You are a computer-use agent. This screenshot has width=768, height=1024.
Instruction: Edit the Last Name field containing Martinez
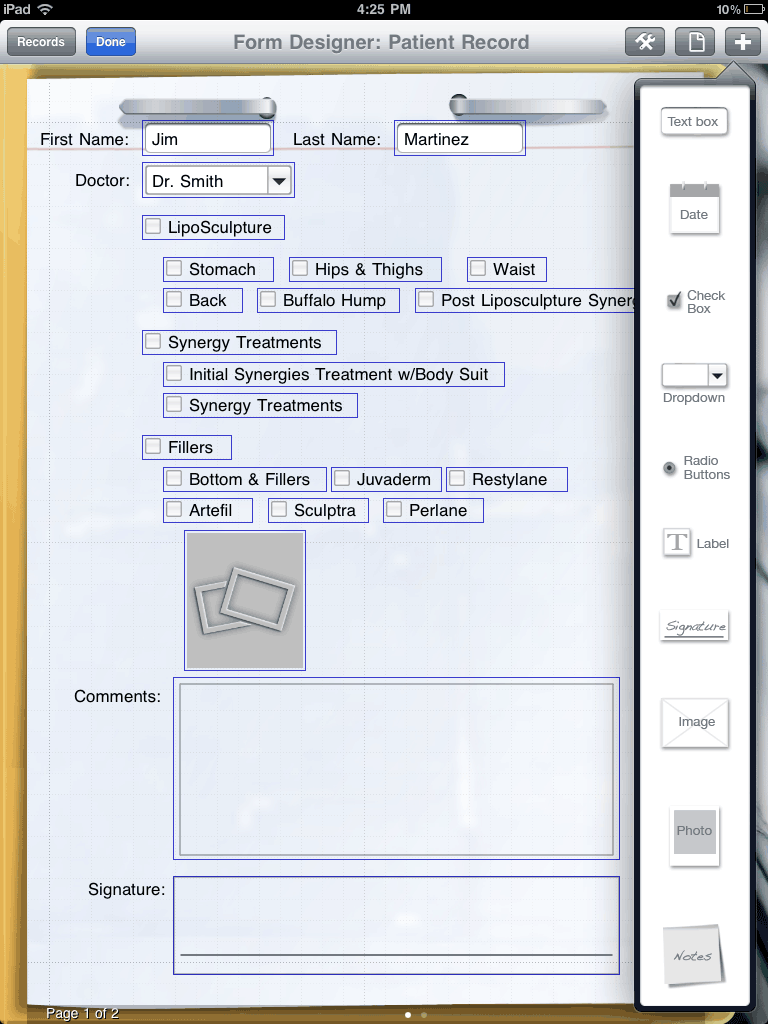point(460,138)
